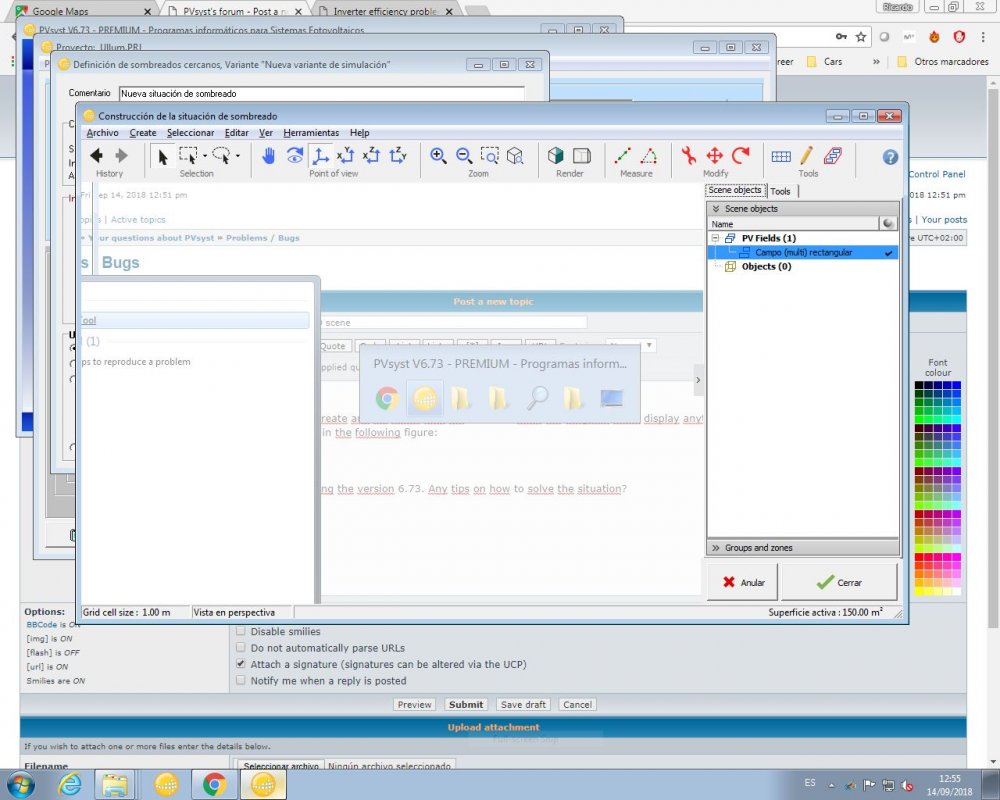Click the orbit eye view icon
This screenshot has height=800, width=1000.
tap(295, 155)
